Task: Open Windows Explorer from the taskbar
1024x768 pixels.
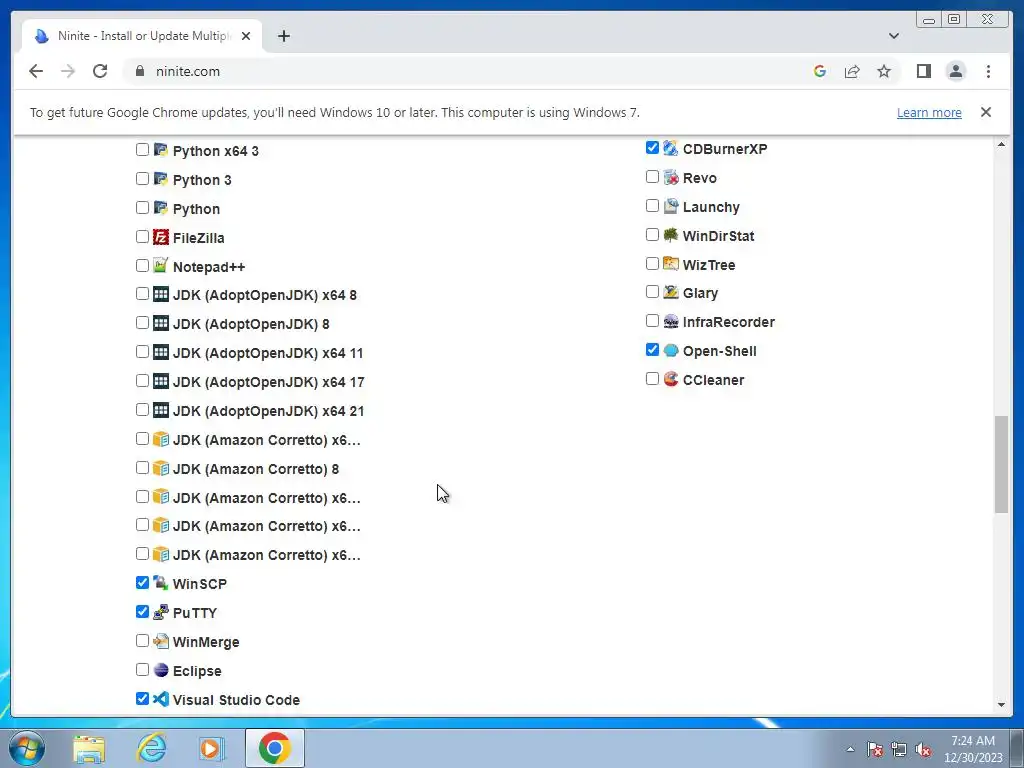Action: coord(89,748)
